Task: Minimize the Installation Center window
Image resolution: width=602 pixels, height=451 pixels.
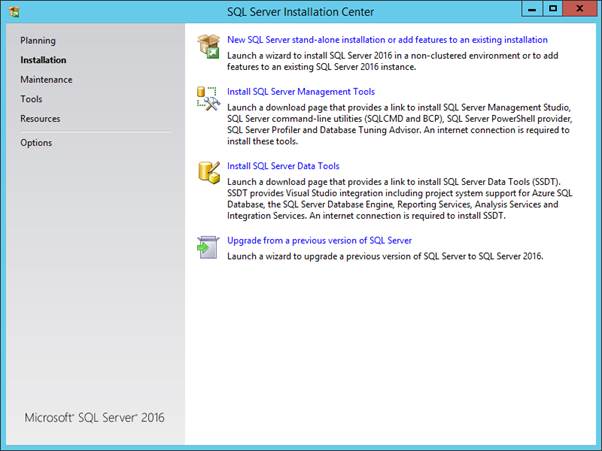Action: (532, 9)
